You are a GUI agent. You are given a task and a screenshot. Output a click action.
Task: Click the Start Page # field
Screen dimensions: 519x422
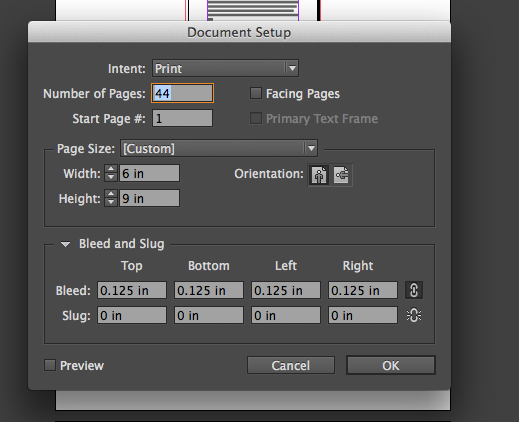tap(182, 118)
